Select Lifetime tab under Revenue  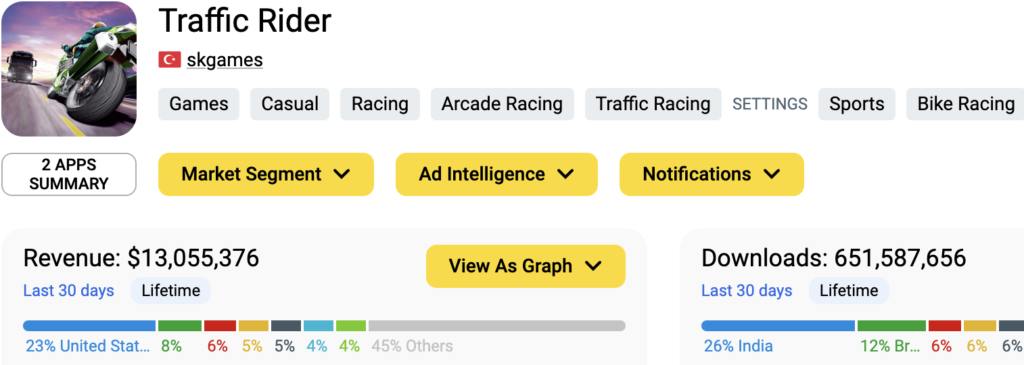[170, 291]
